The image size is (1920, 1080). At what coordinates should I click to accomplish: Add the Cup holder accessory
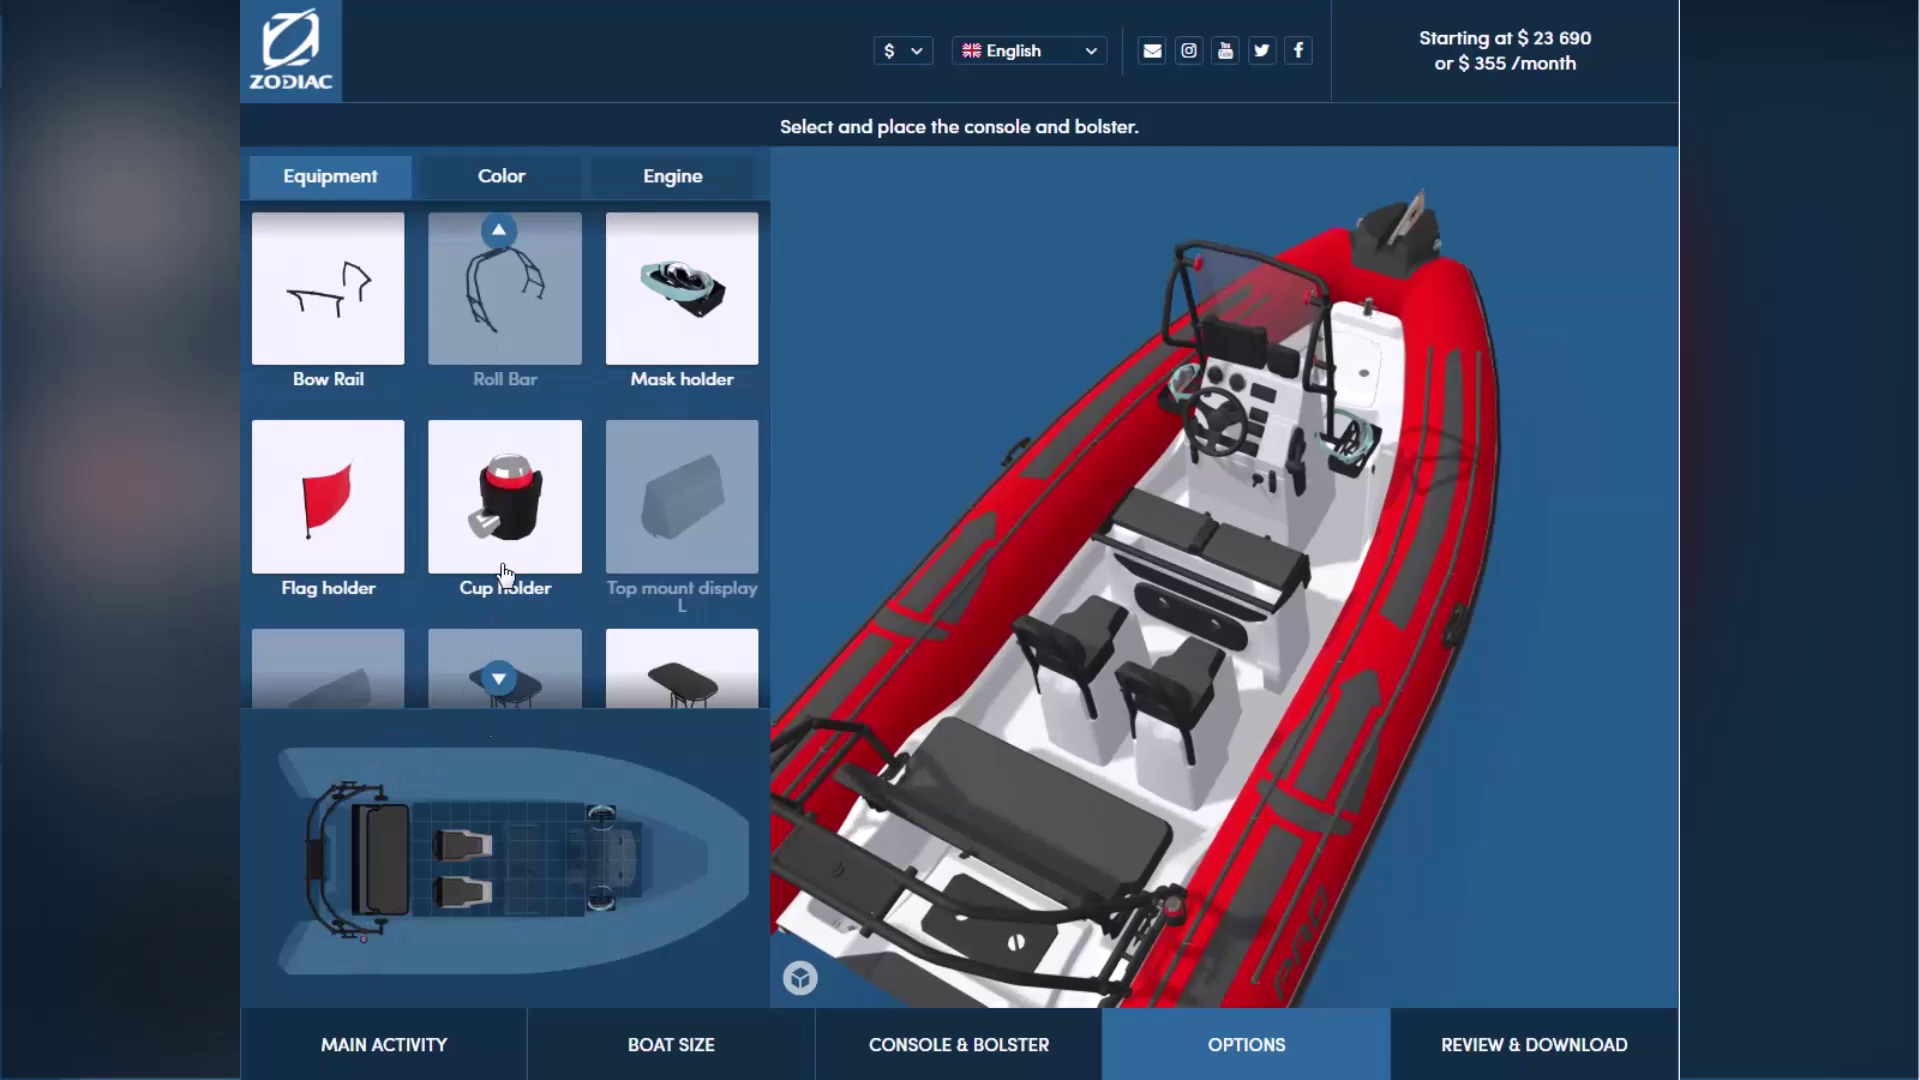[505, 497]
